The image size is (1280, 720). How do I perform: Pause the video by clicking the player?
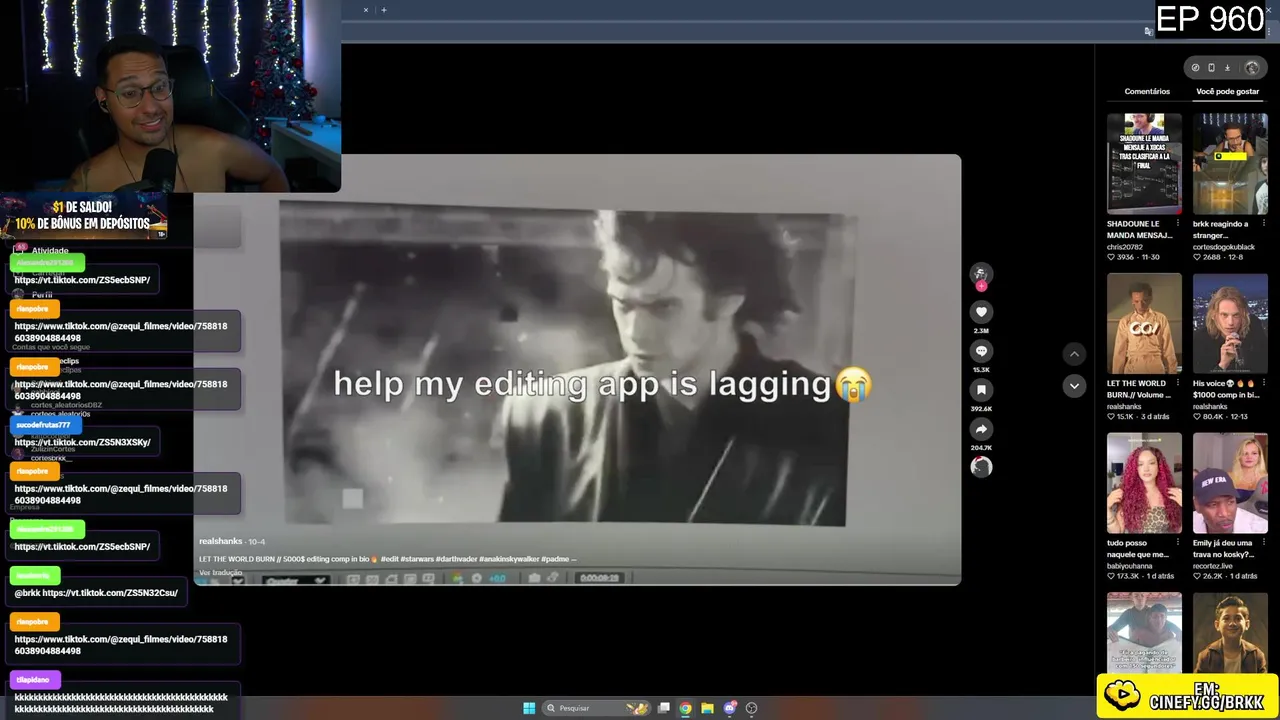(577, 369)
